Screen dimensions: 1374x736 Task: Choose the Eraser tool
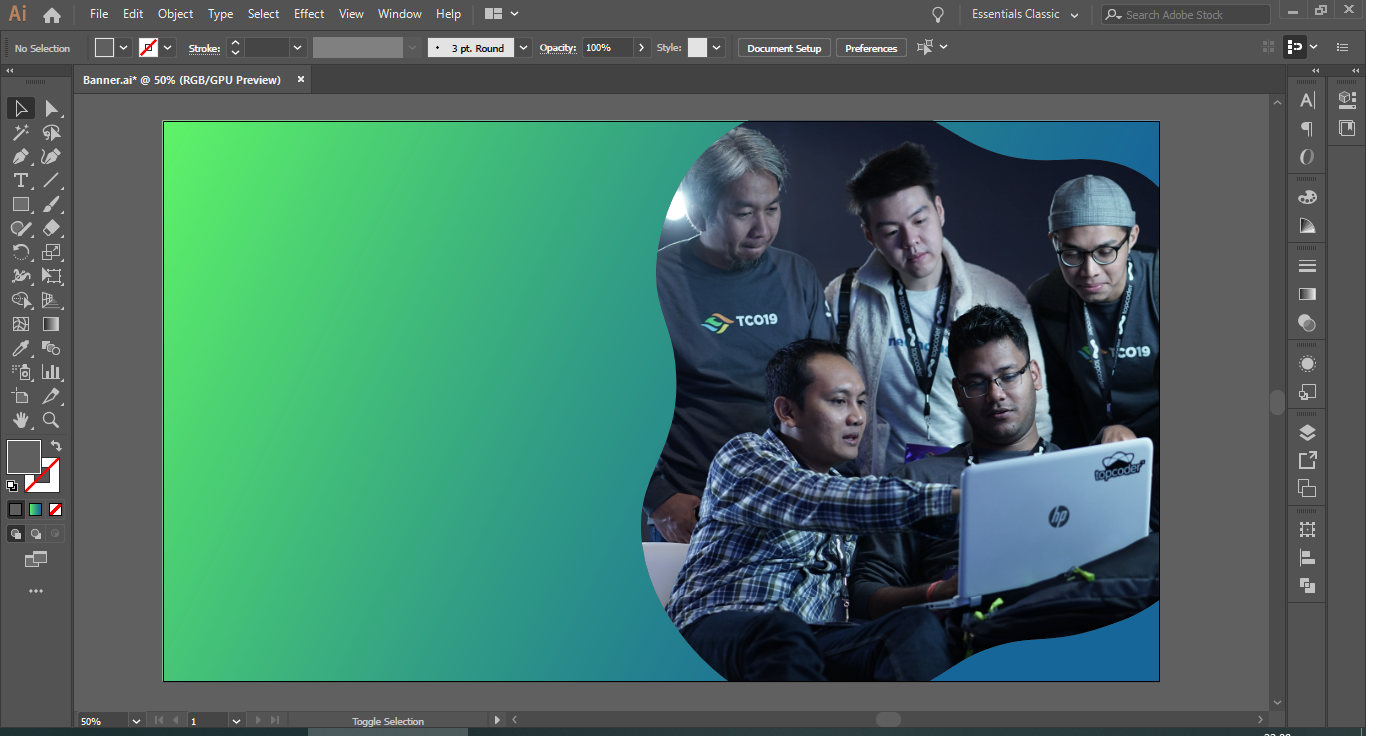point(52,228)
